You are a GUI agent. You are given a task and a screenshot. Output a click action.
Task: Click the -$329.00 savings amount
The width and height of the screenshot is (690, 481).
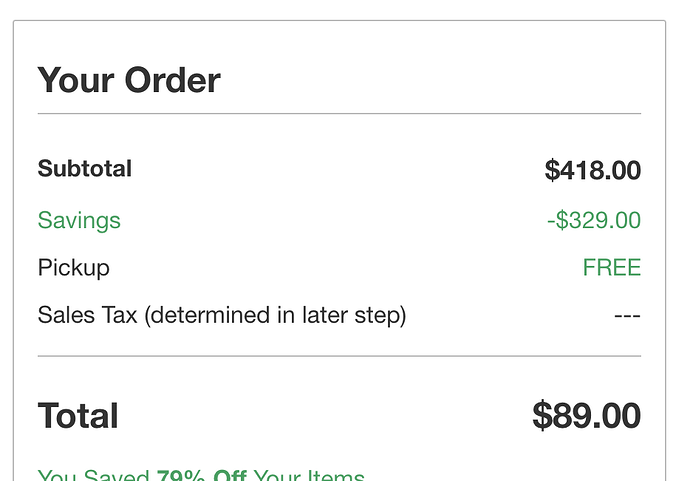[594, 220]
